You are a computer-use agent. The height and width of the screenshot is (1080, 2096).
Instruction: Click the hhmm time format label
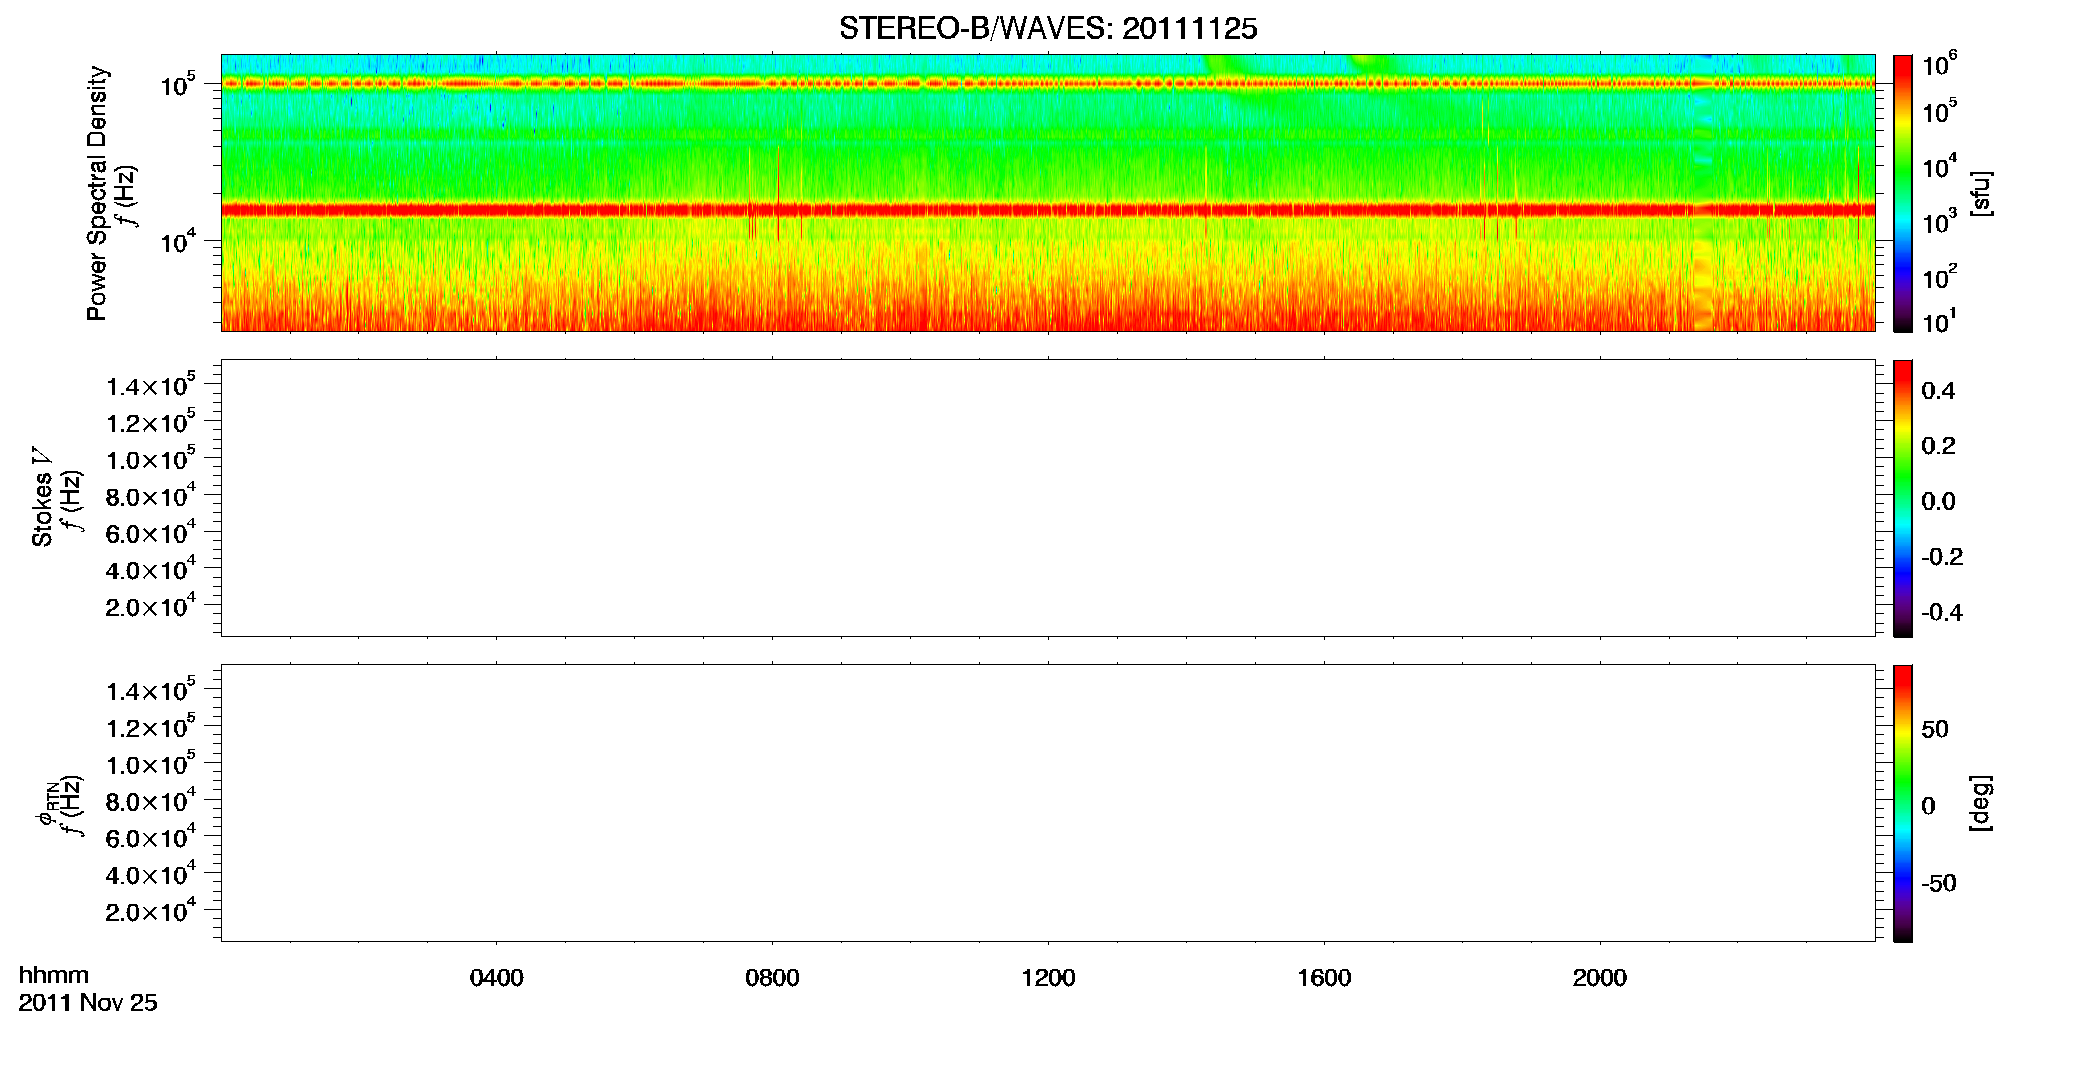tap(54, 975)
